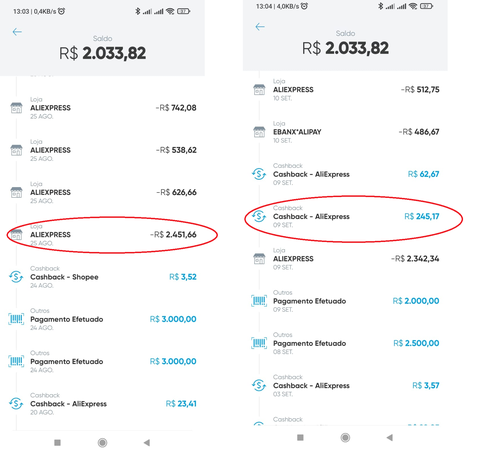Open AliExpress transaction of -R$ 2.451,66
The width and height of the screenshot is (500, 455).
pyautogui.click(x=103, y=235)
